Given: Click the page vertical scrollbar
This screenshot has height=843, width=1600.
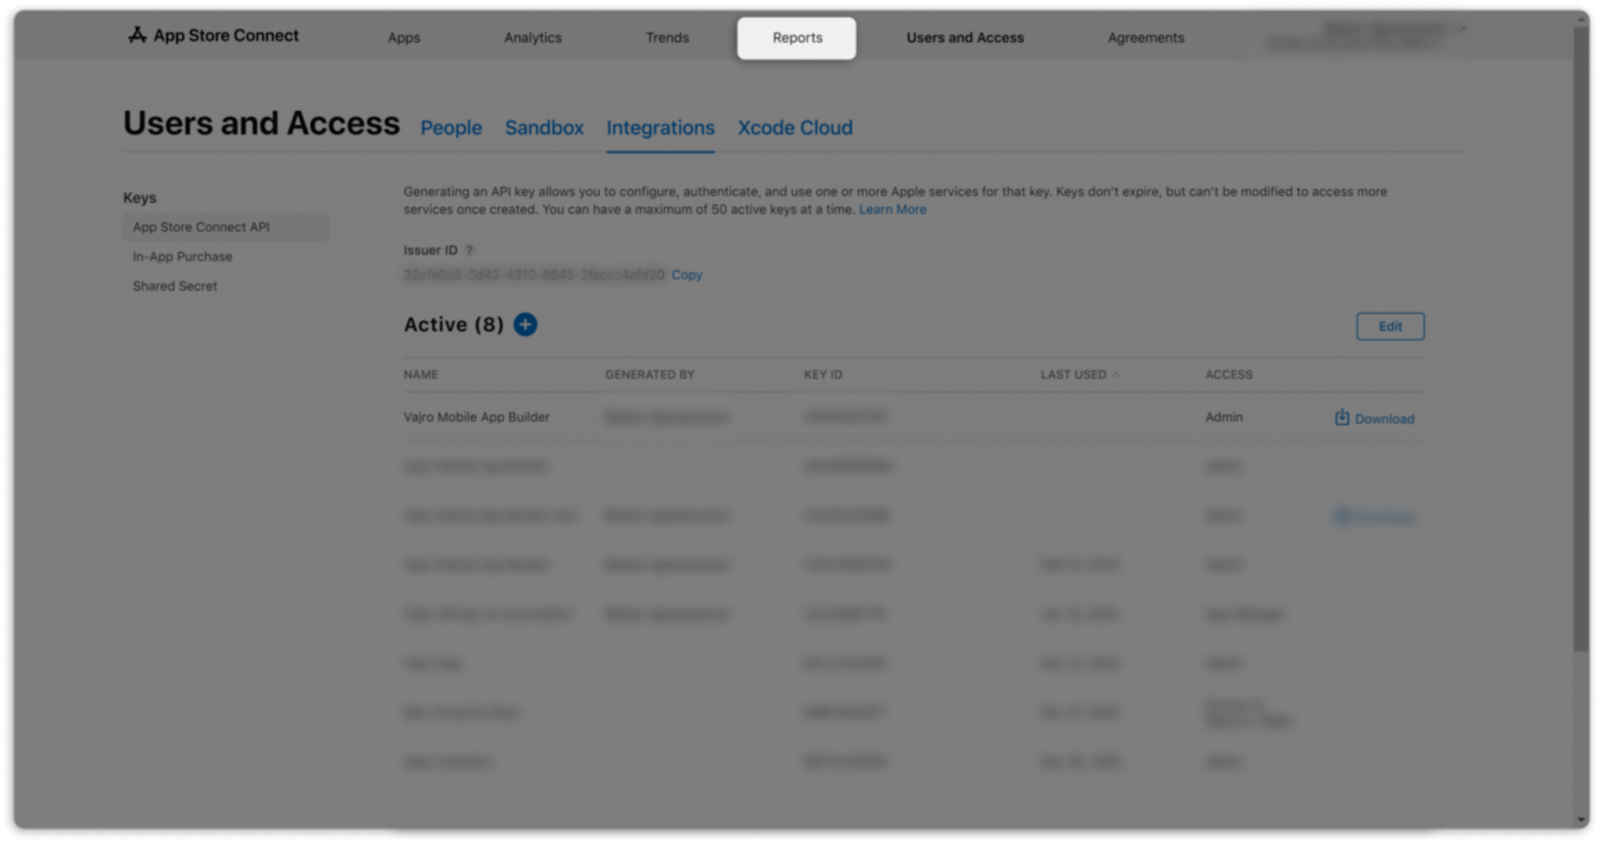Looking at the screenshot, I should (x=1581, y=340).
